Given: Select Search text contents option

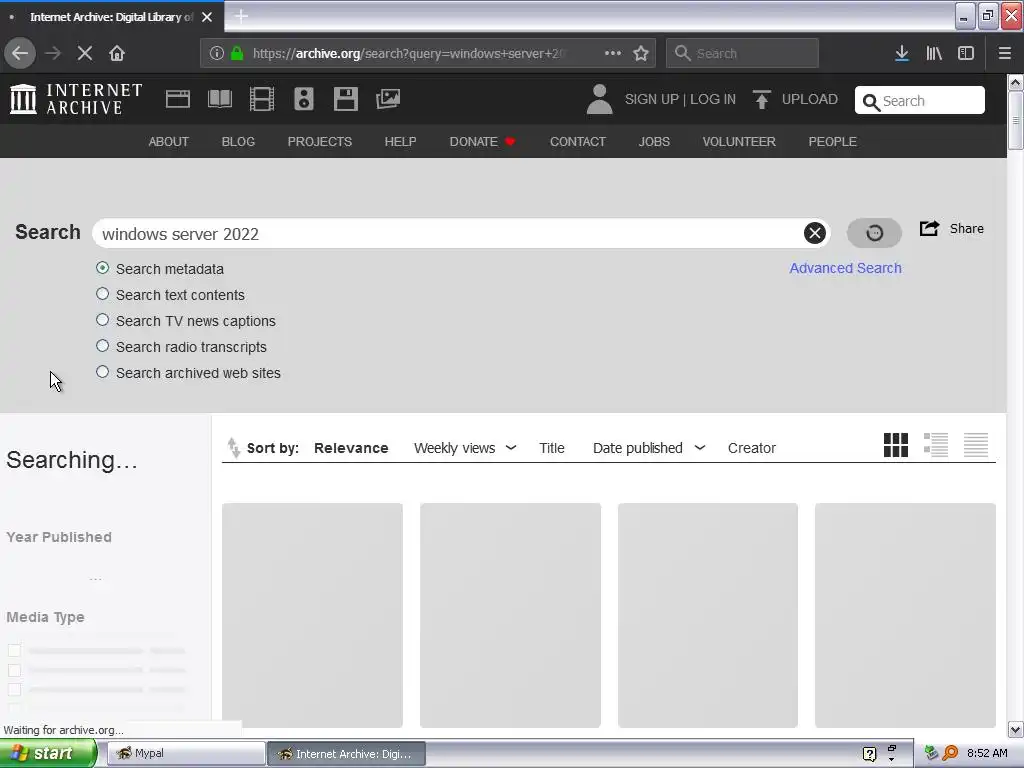Looking at the screenshot, I should point(103,294).
